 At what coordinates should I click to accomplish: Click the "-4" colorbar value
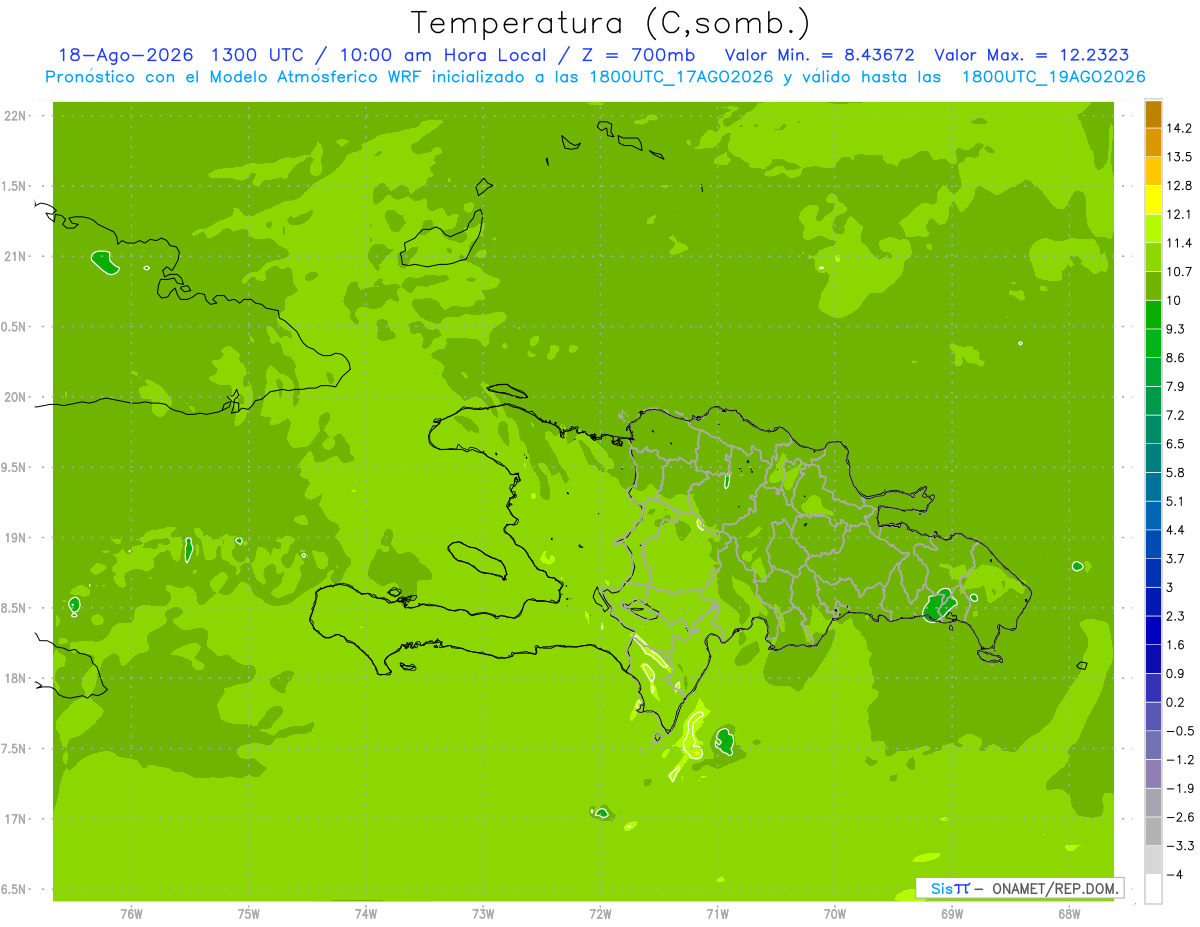[1176, 875]
